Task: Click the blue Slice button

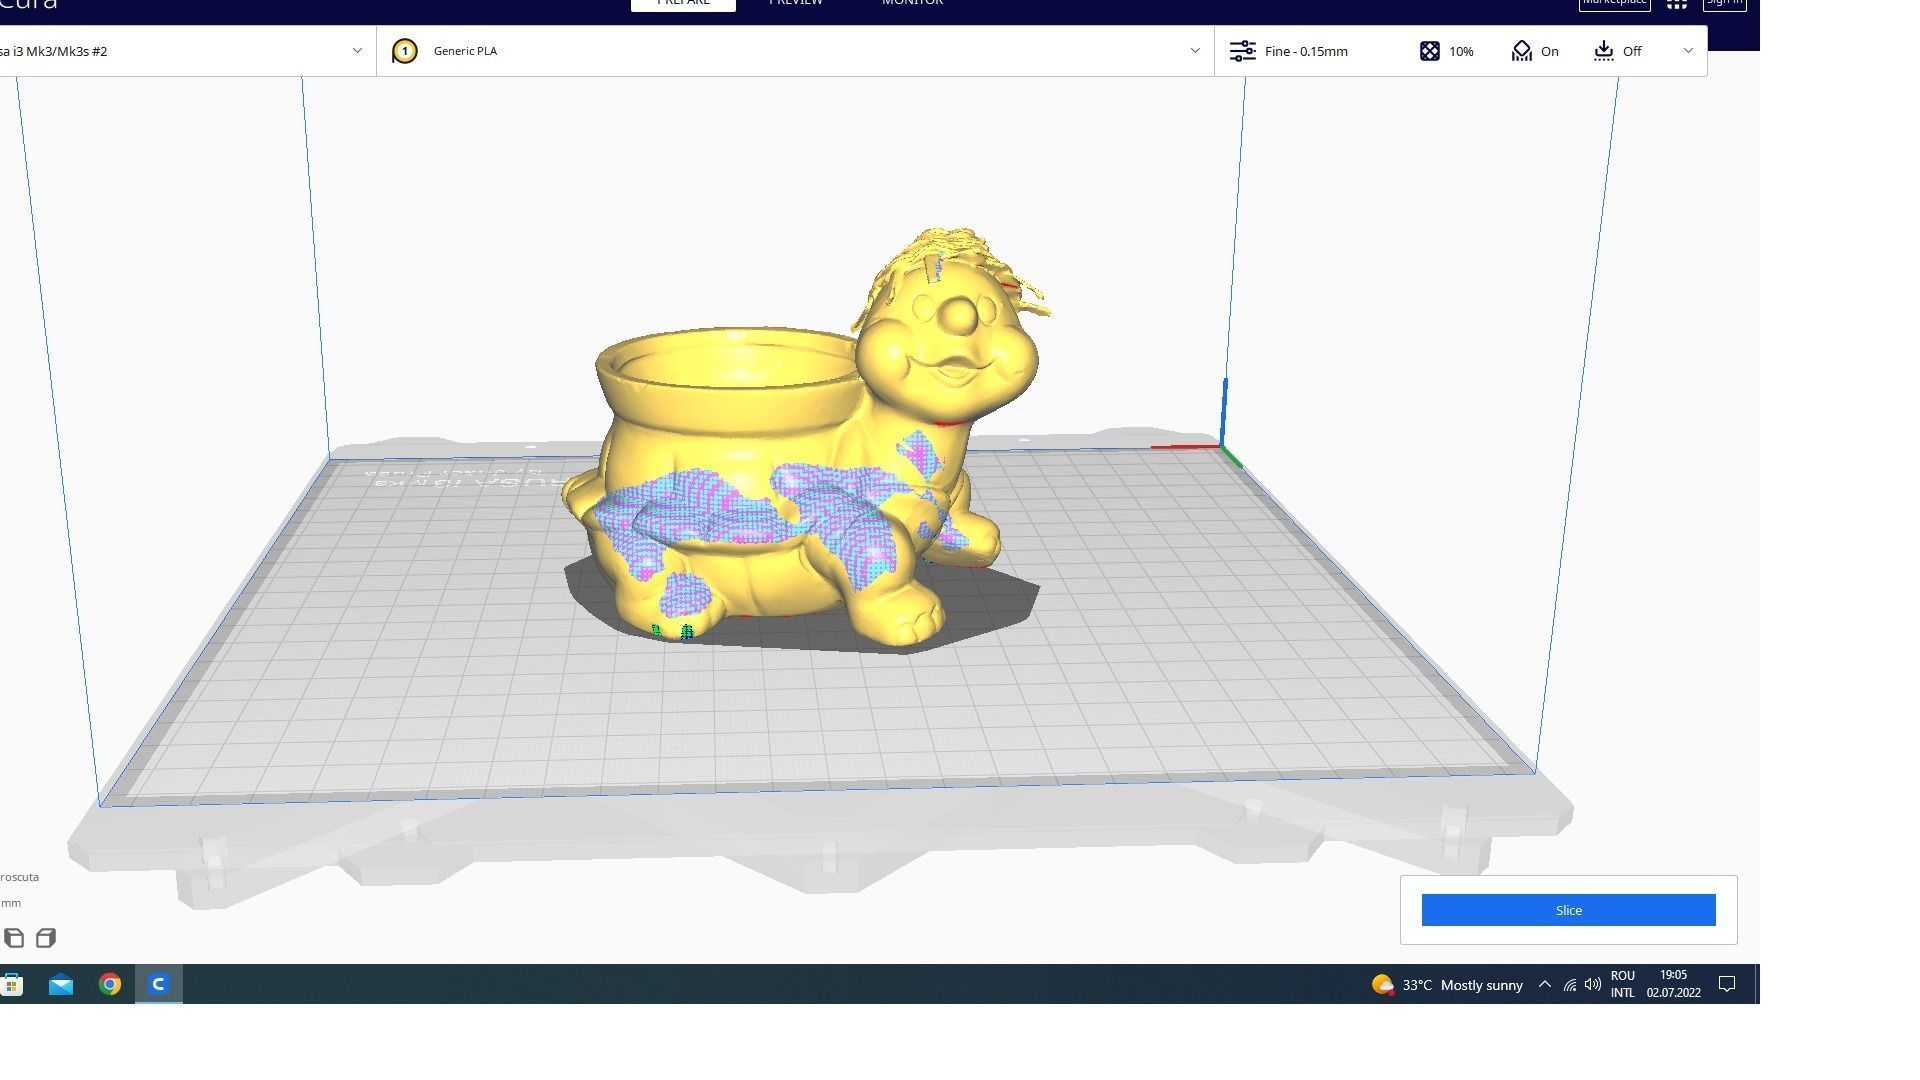Action: [x=1568, y=910]
